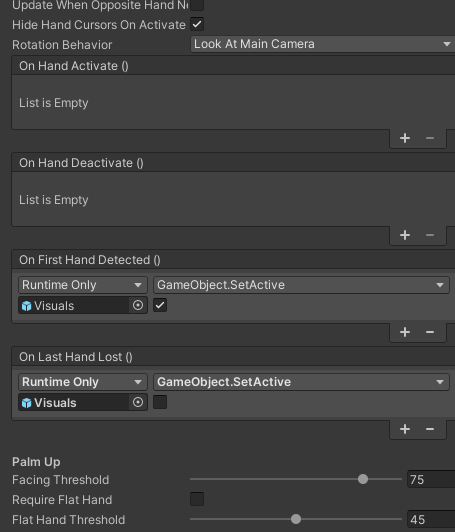Open GameObject.SetActive dropdown in On First Hand Detected

tap(301, 285)
